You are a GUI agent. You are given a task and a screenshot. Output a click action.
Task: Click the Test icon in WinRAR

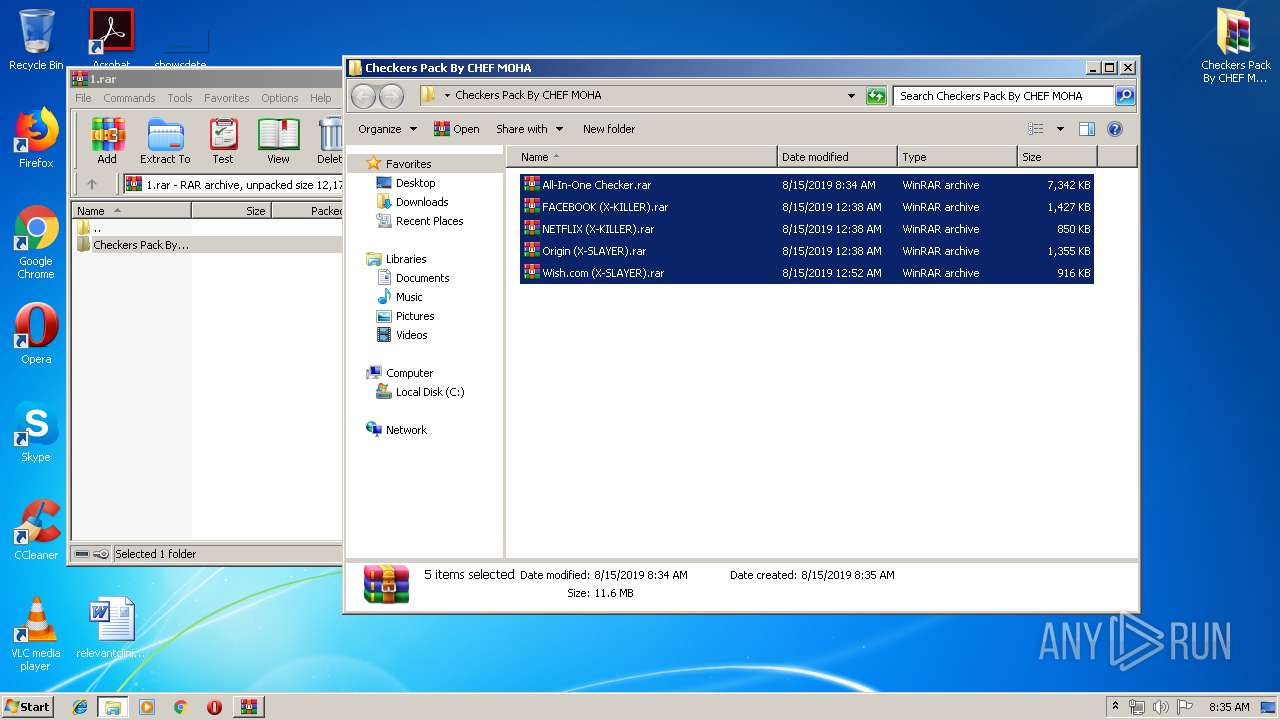tap(223, 141)
